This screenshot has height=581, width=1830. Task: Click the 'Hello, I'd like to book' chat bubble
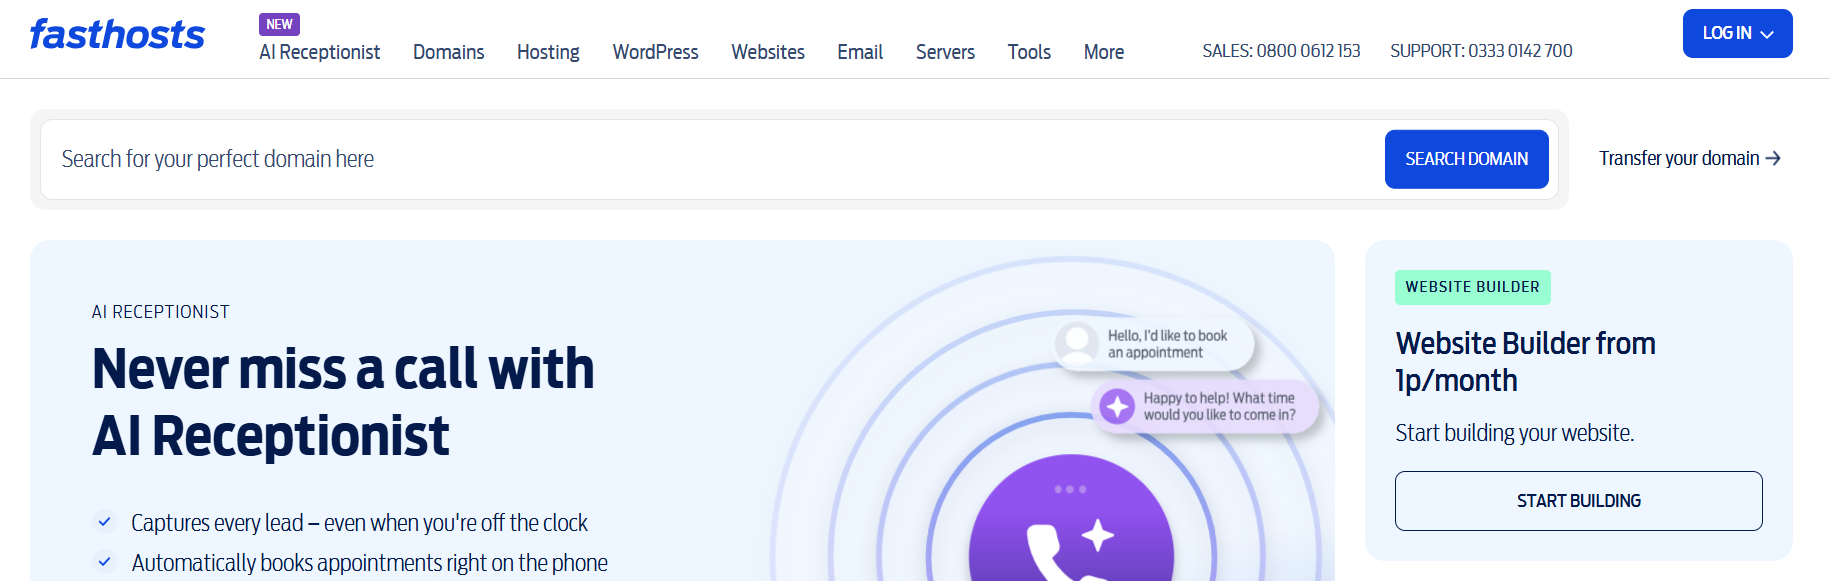click(1154, 344)
